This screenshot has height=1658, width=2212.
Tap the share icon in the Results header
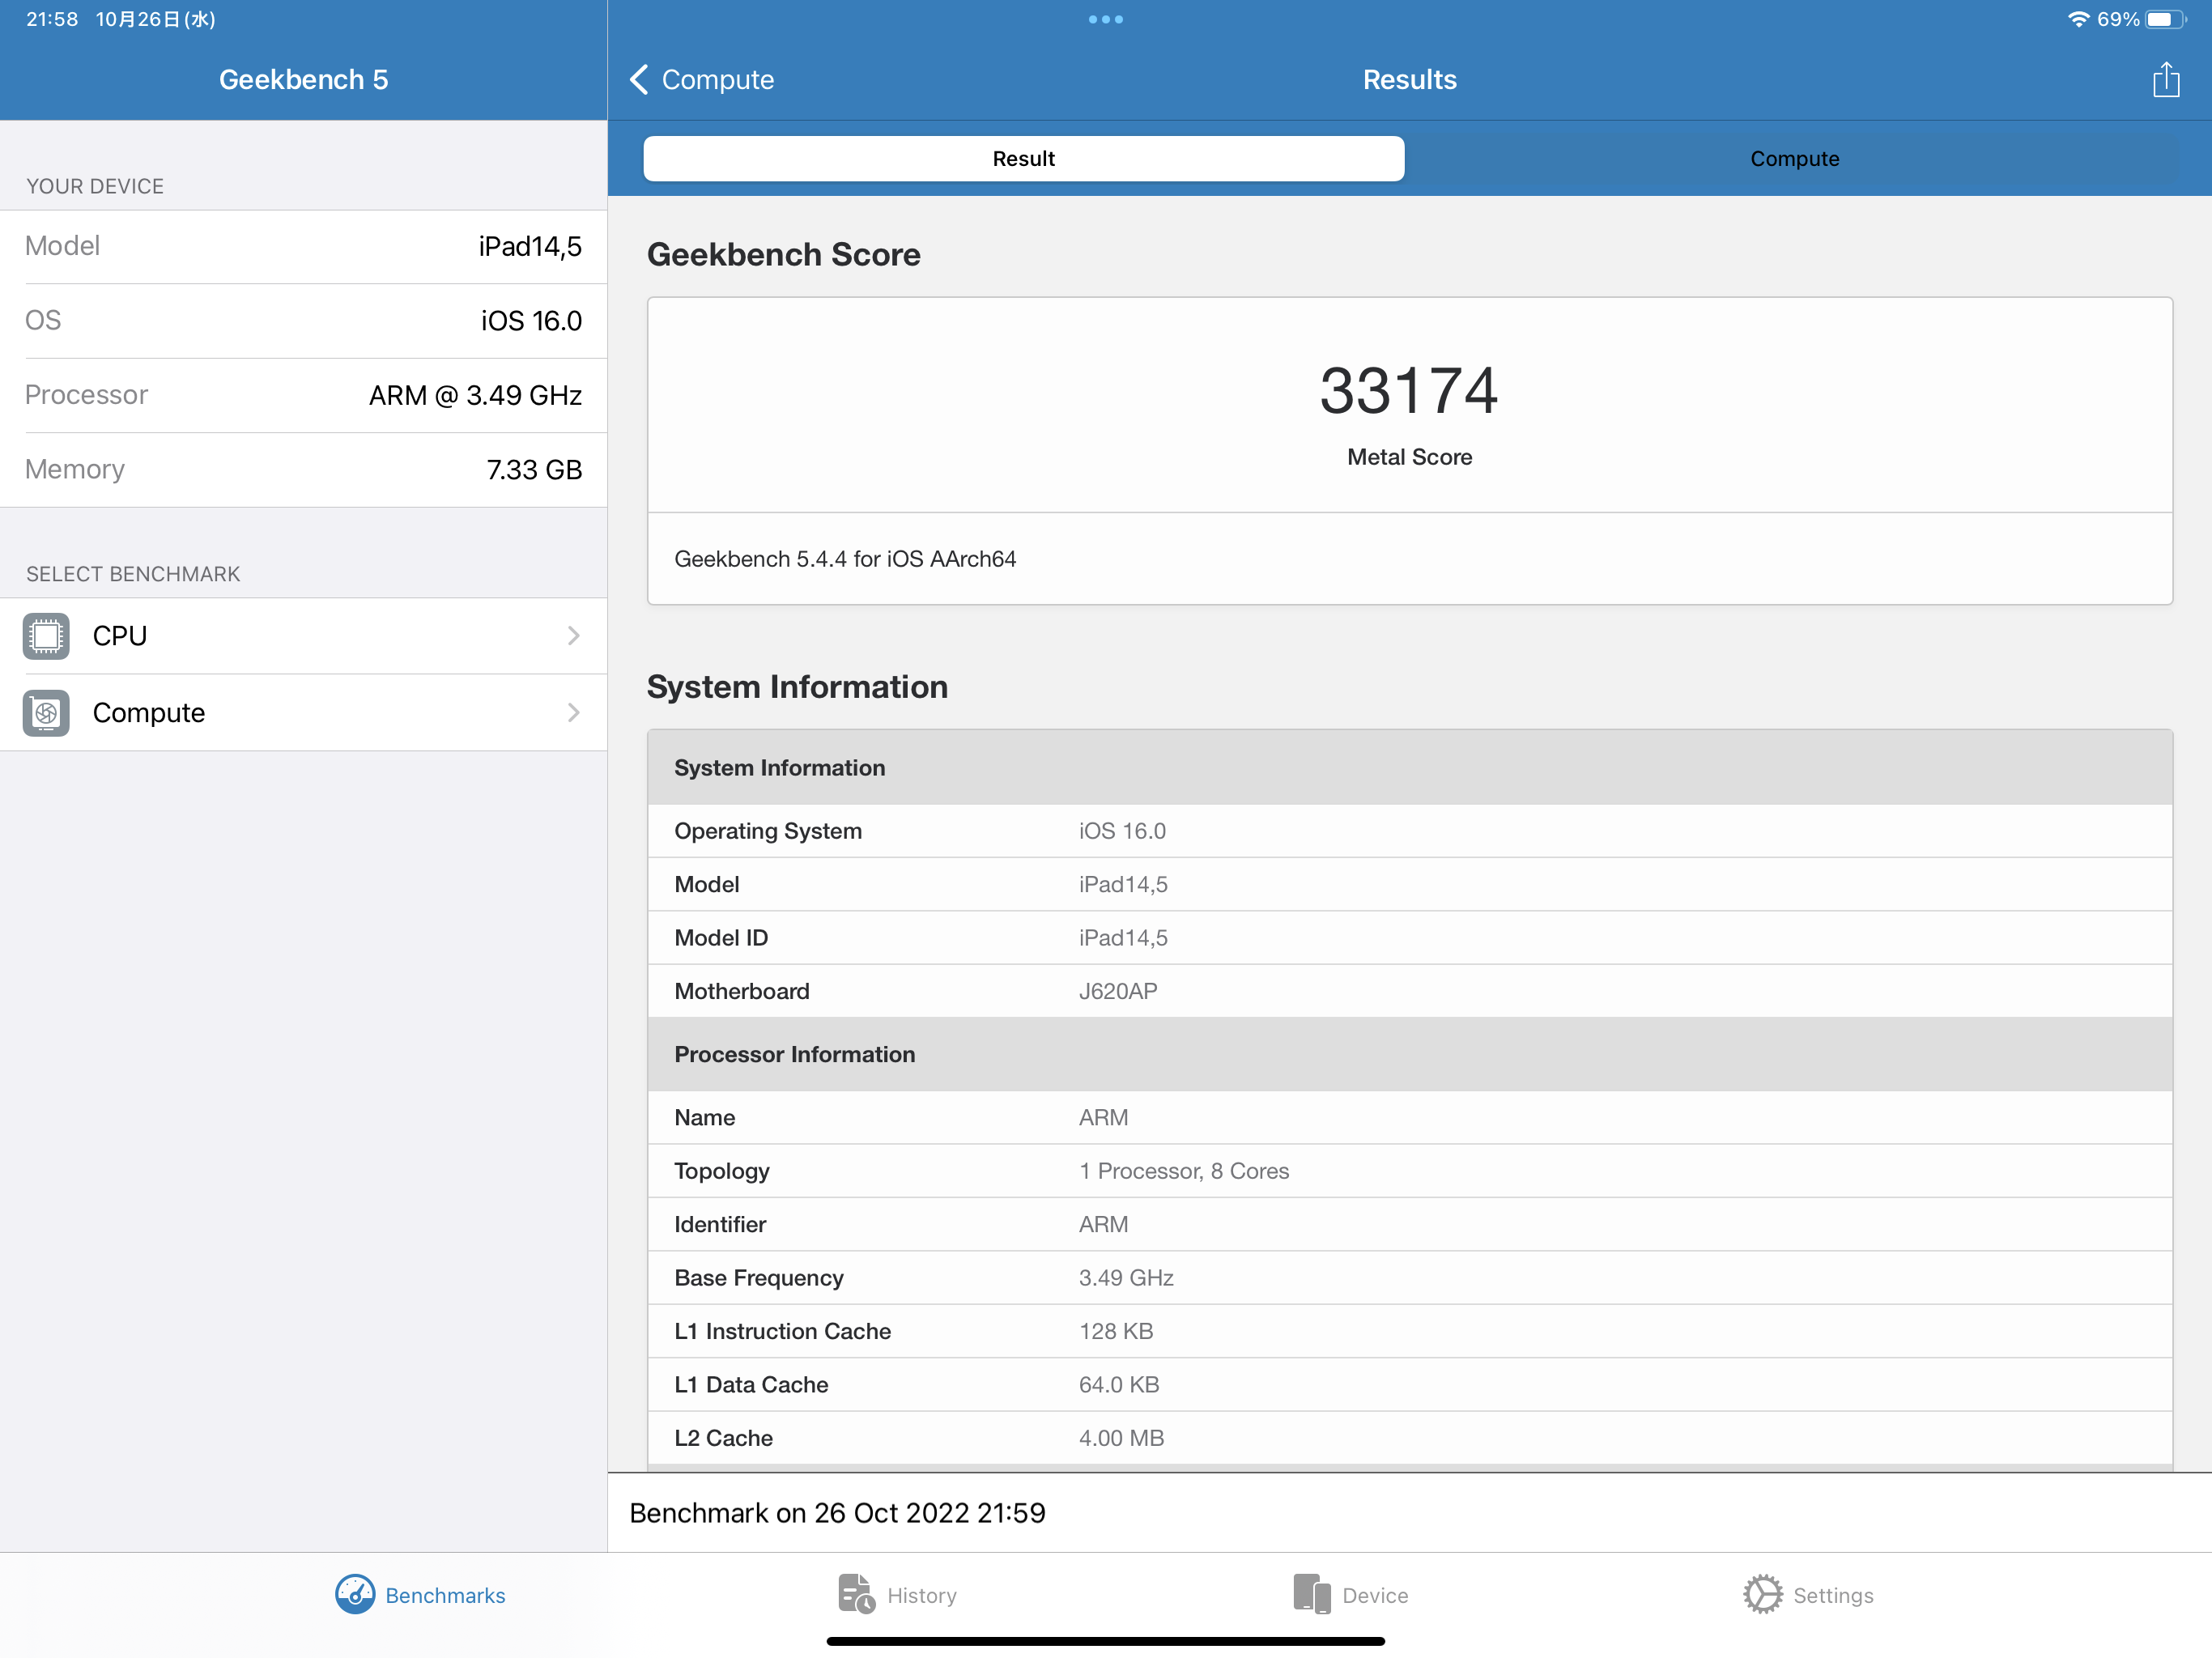(2165, 79)
